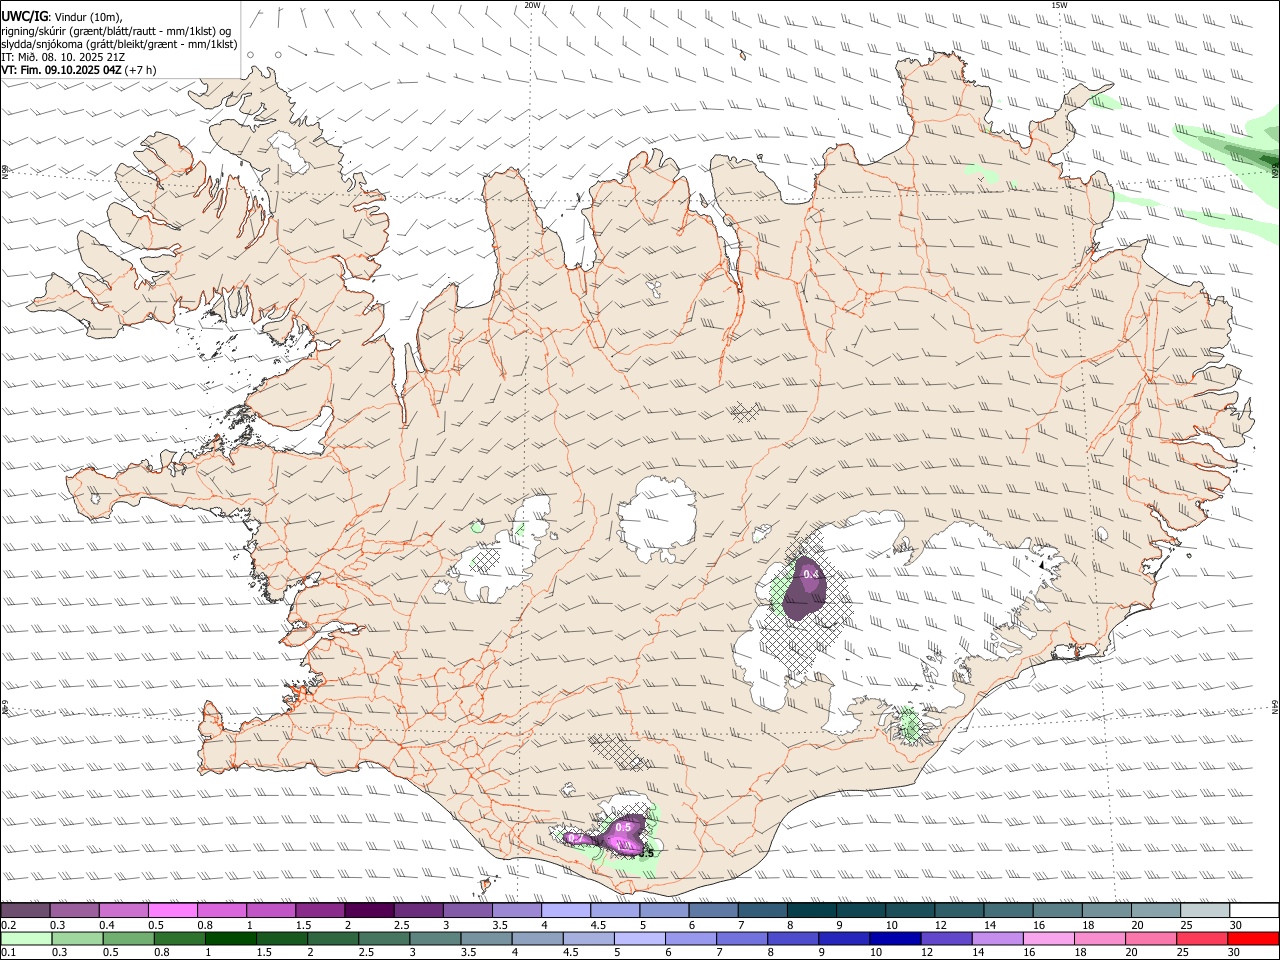Click the 0.4 contour label on the glacier
Image resolution: width=1280 pixels, height=960 pixels.
click(811, 574)
